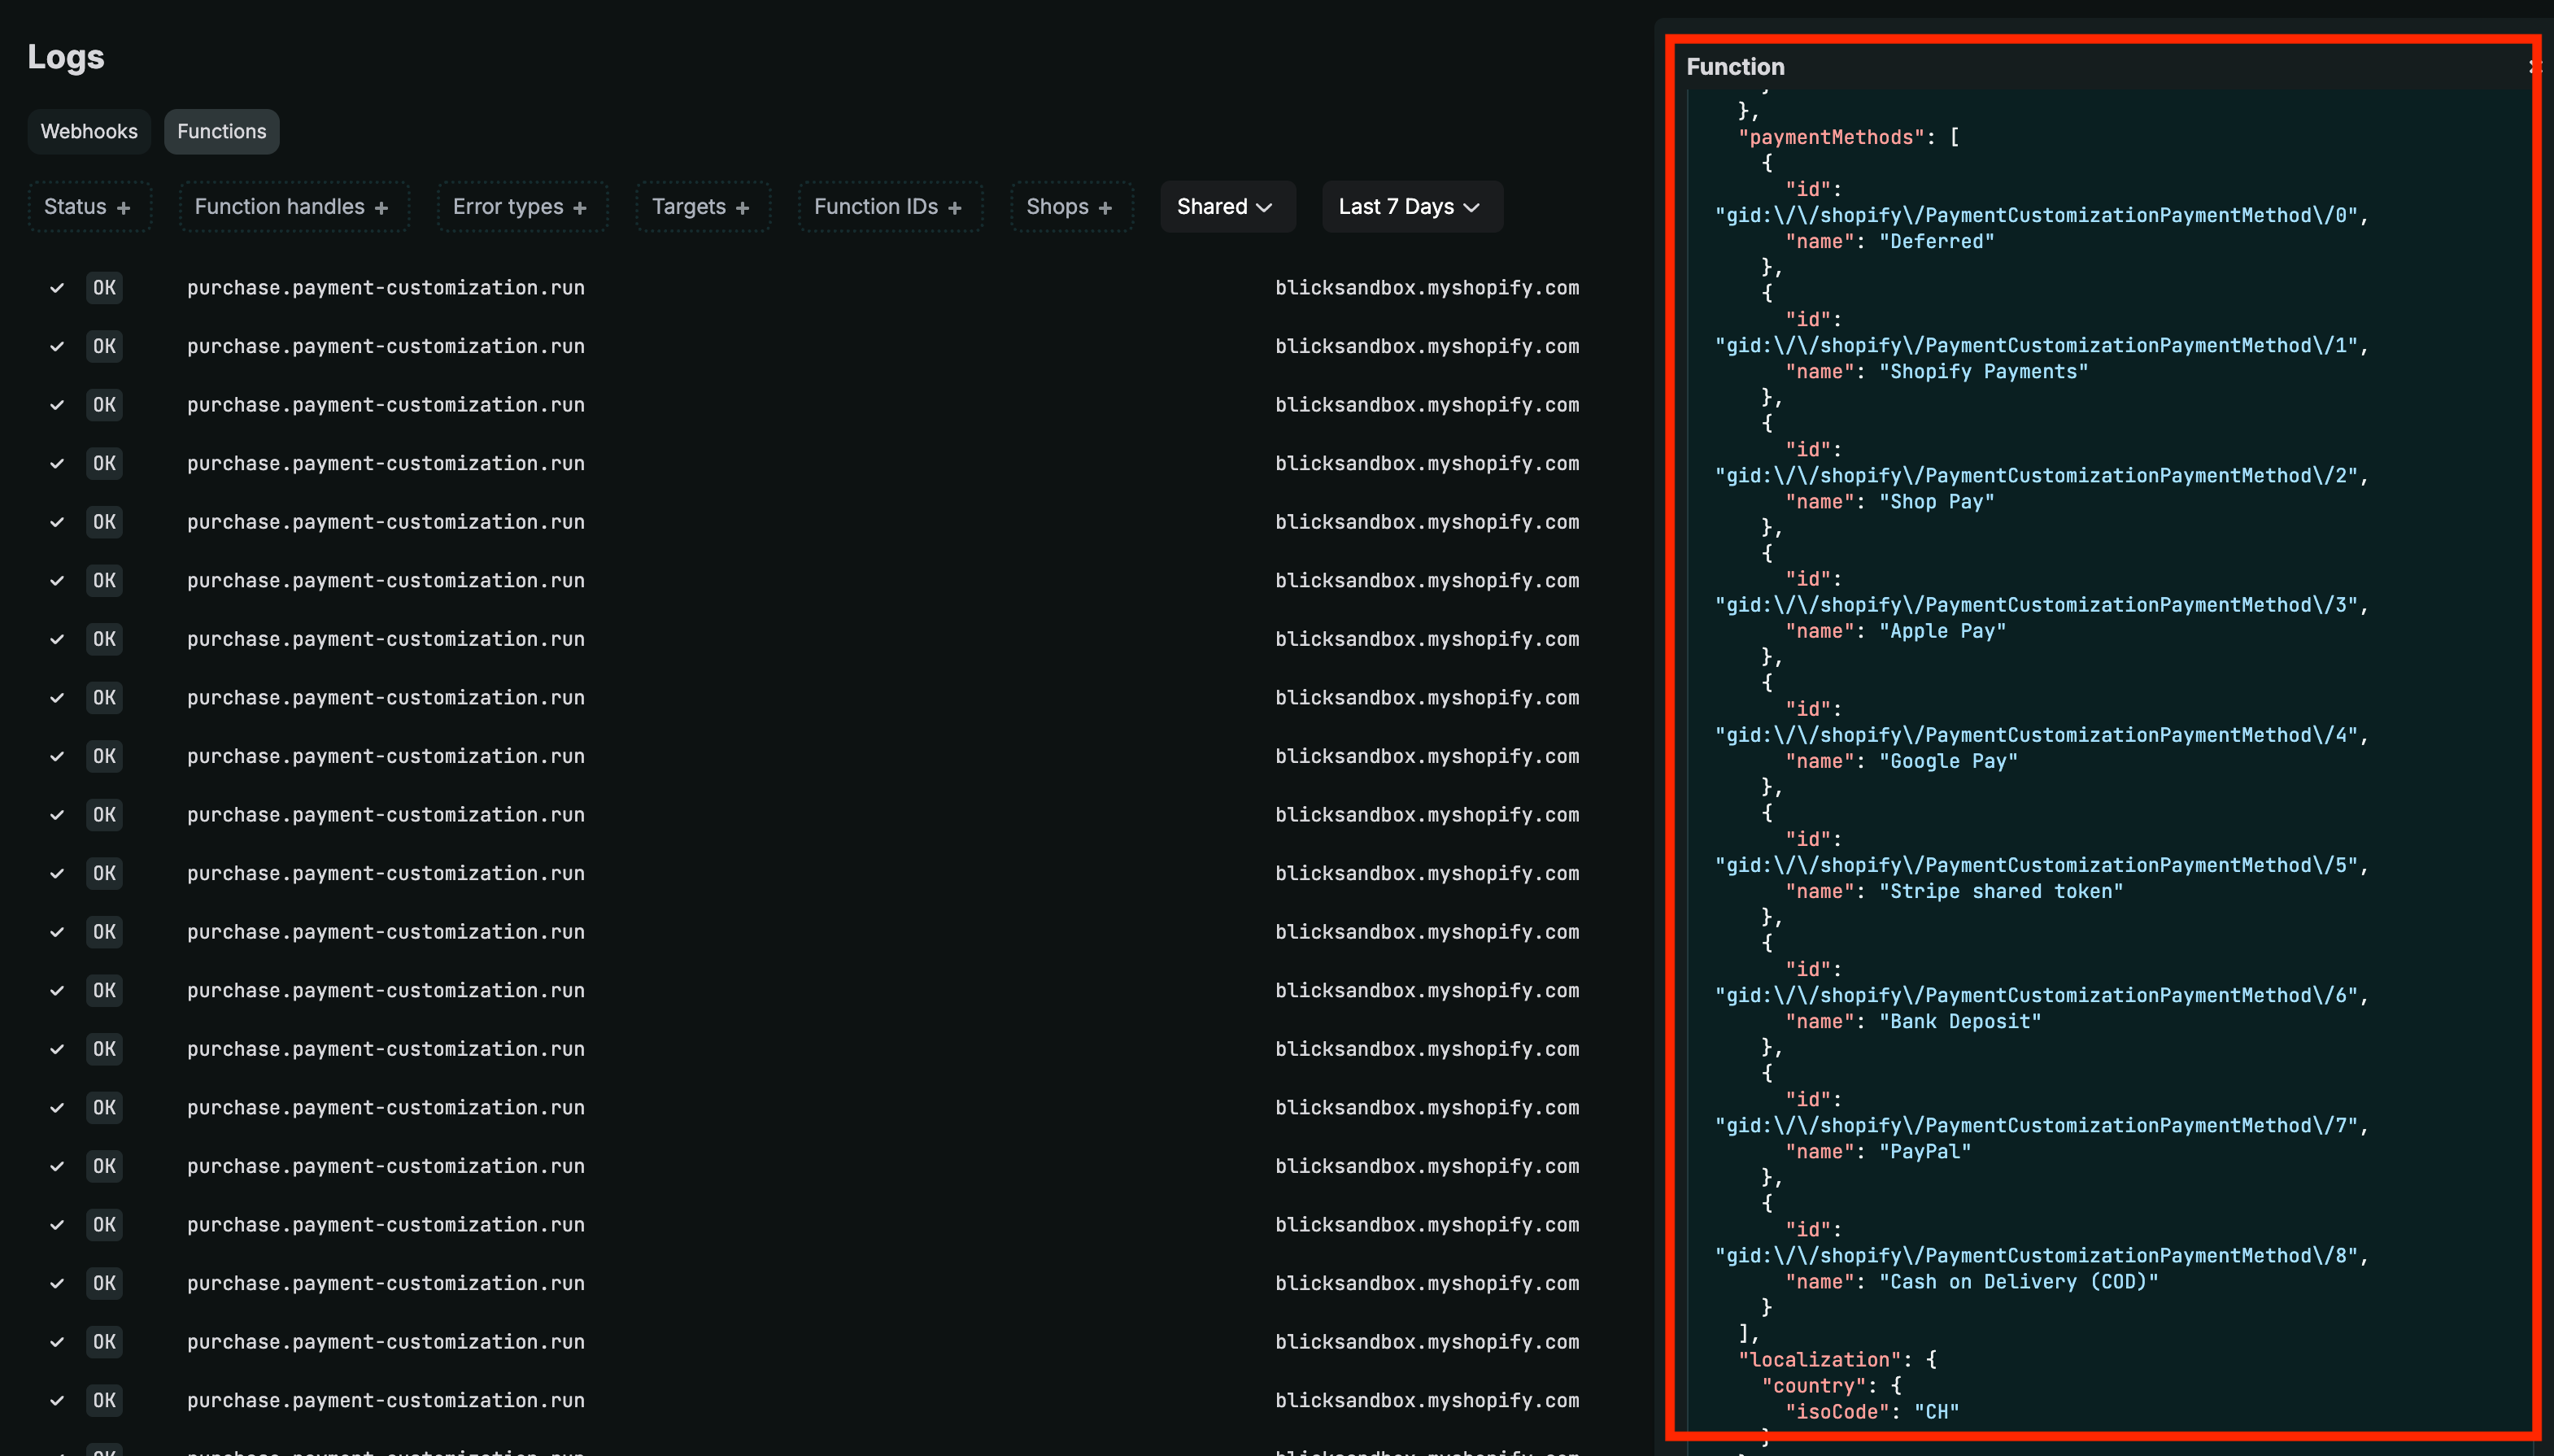This screenshot has height=1456, width=2554.
Task: Click the Logs page heading
Action: pos(66,57)
